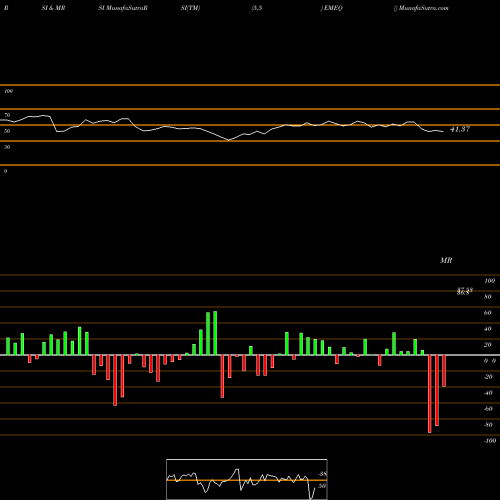The width and height of the screenshot is (500, 500).
Task: Click the first green bar at left edge
Action: click(8, 346)
